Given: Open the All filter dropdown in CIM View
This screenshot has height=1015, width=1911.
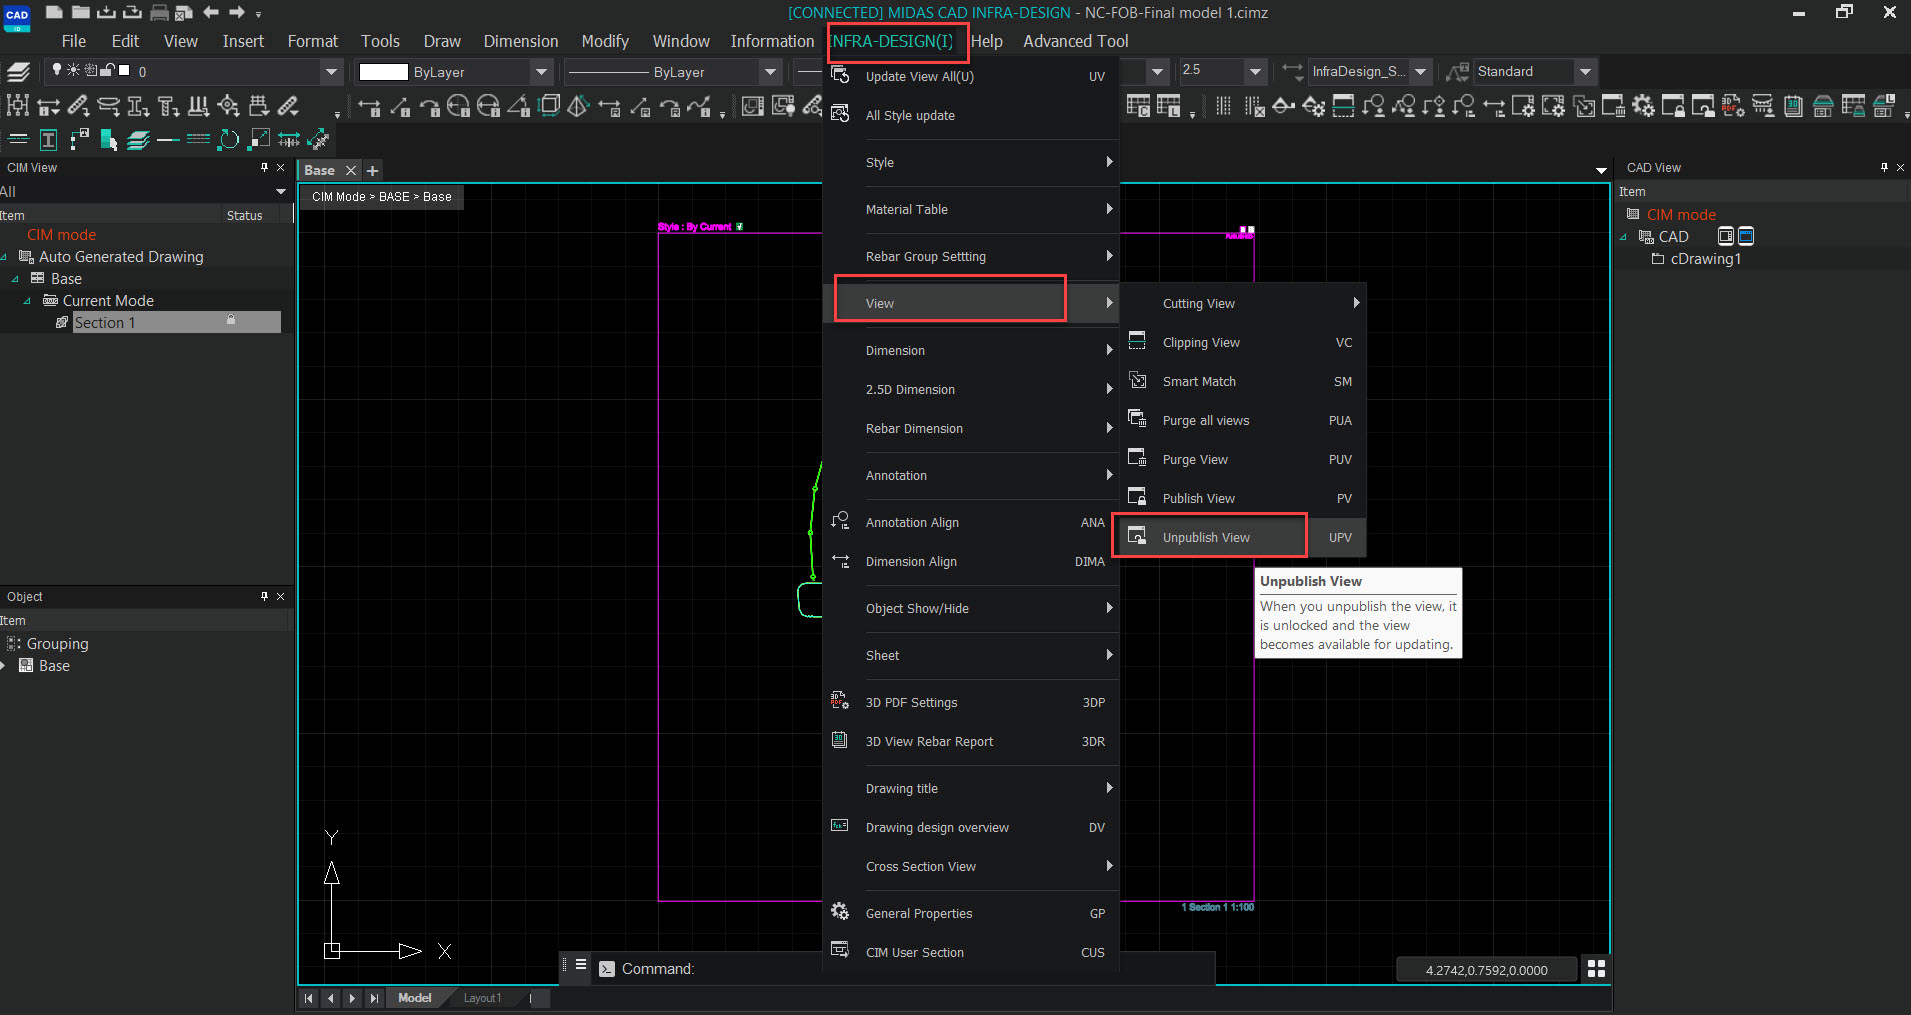Looking at the screenshot, I should [x=281, y=191].
